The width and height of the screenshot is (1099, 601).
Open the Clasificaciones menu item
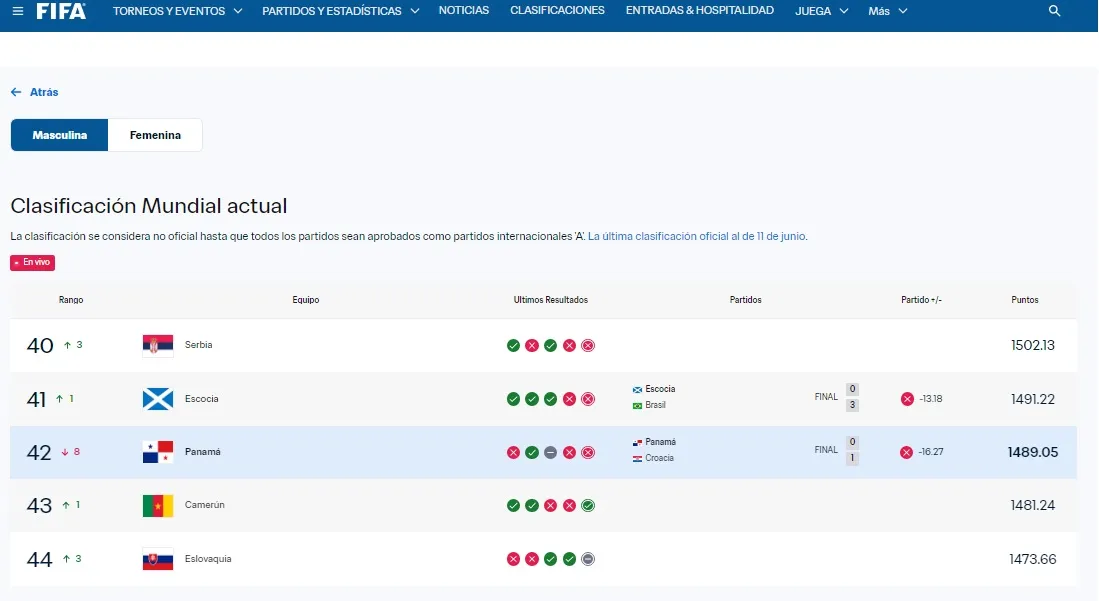click(557, 11)
